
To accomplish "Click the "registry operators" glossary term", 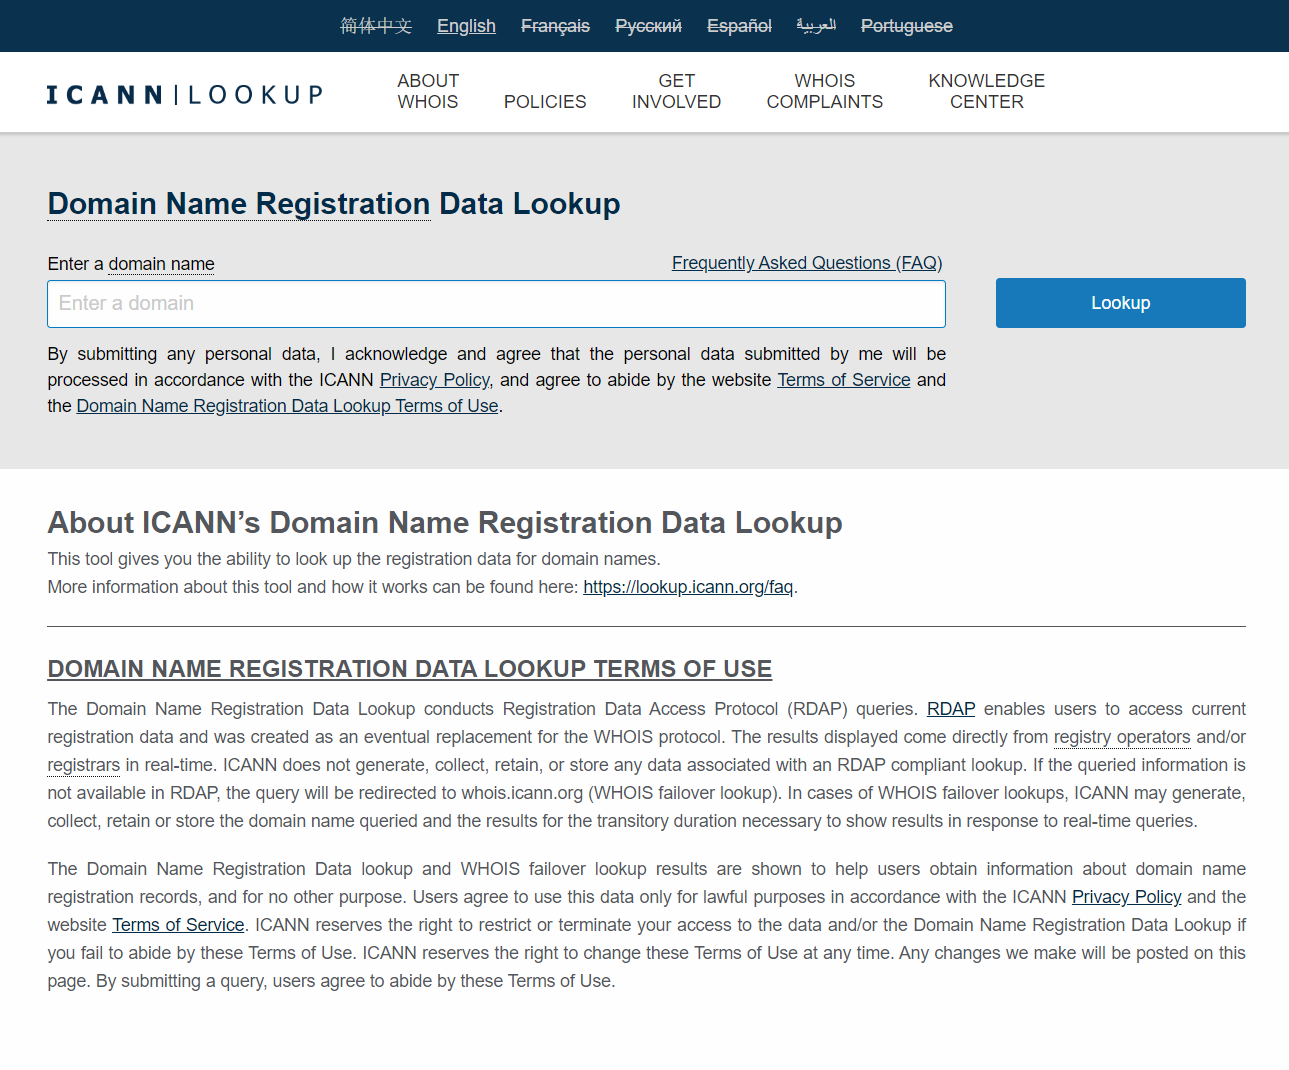I will (1122, 737).
